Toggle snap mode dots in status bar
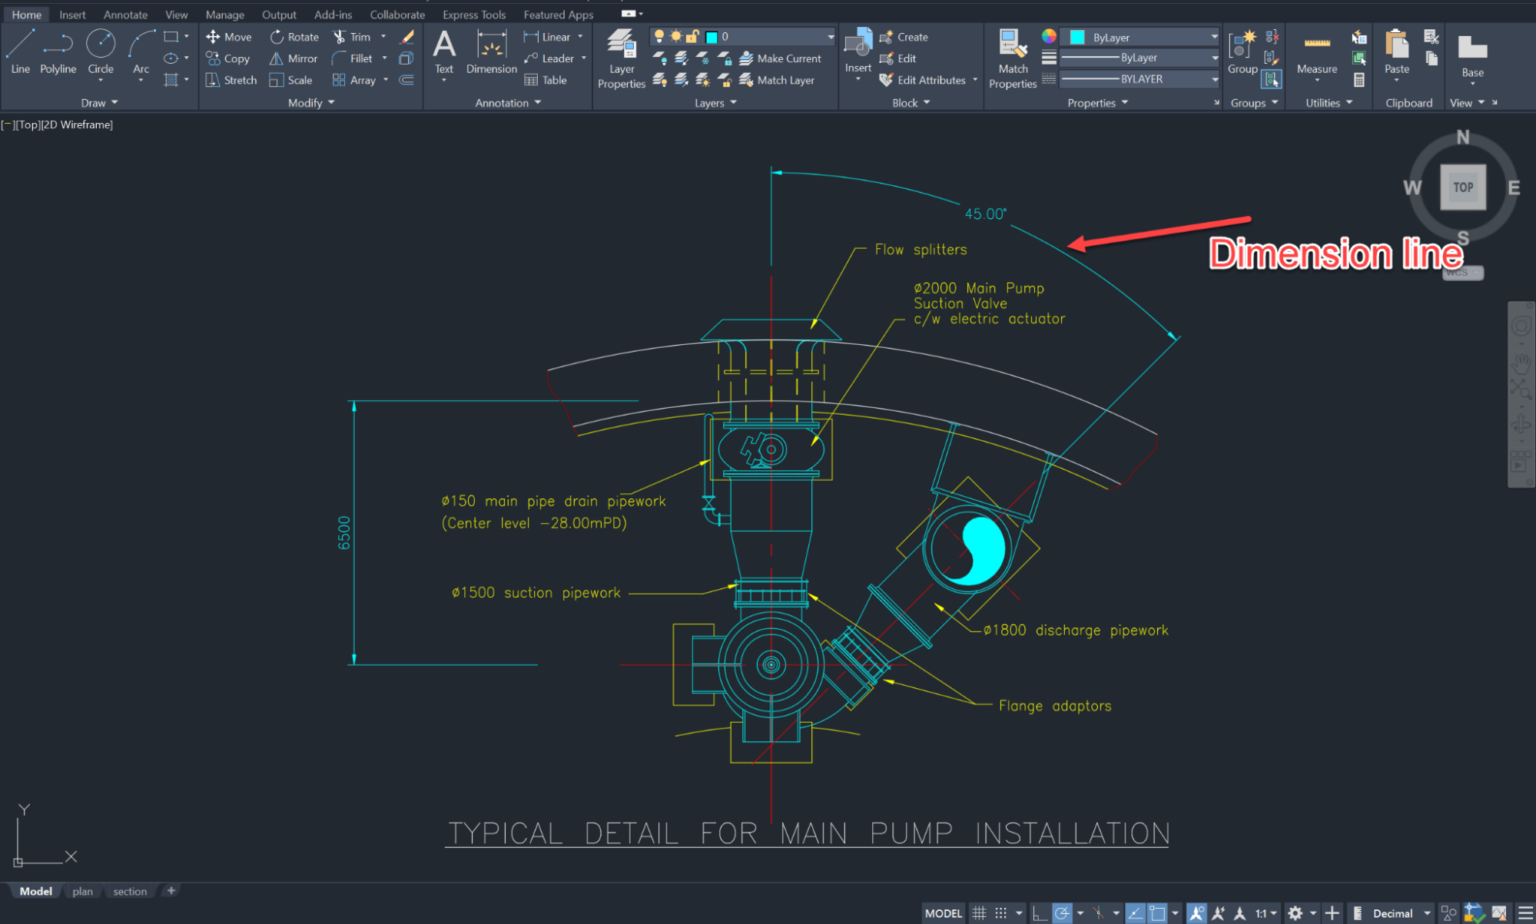This screenshot has width=1536, height=924. [x=1001, y=913]
